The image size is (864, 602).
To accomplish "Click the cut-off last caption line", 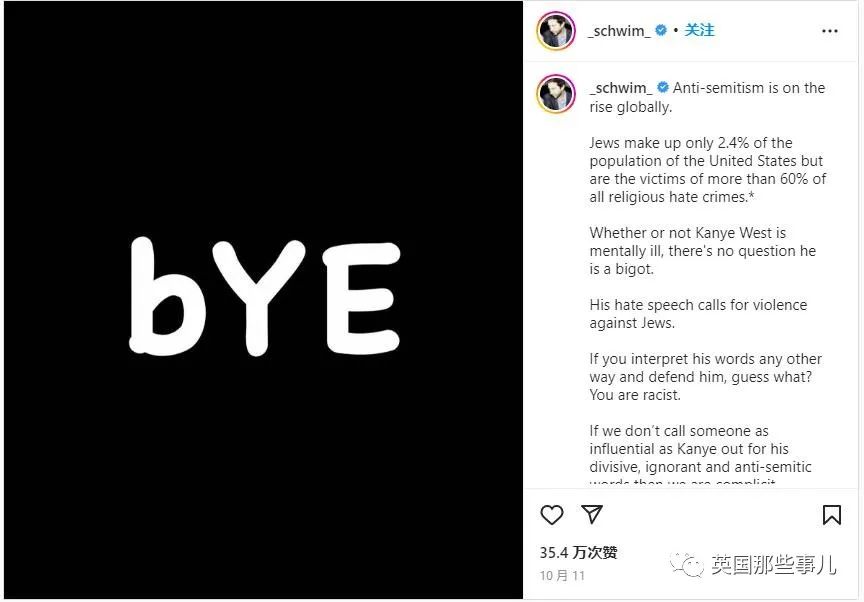I will point(682,482).
